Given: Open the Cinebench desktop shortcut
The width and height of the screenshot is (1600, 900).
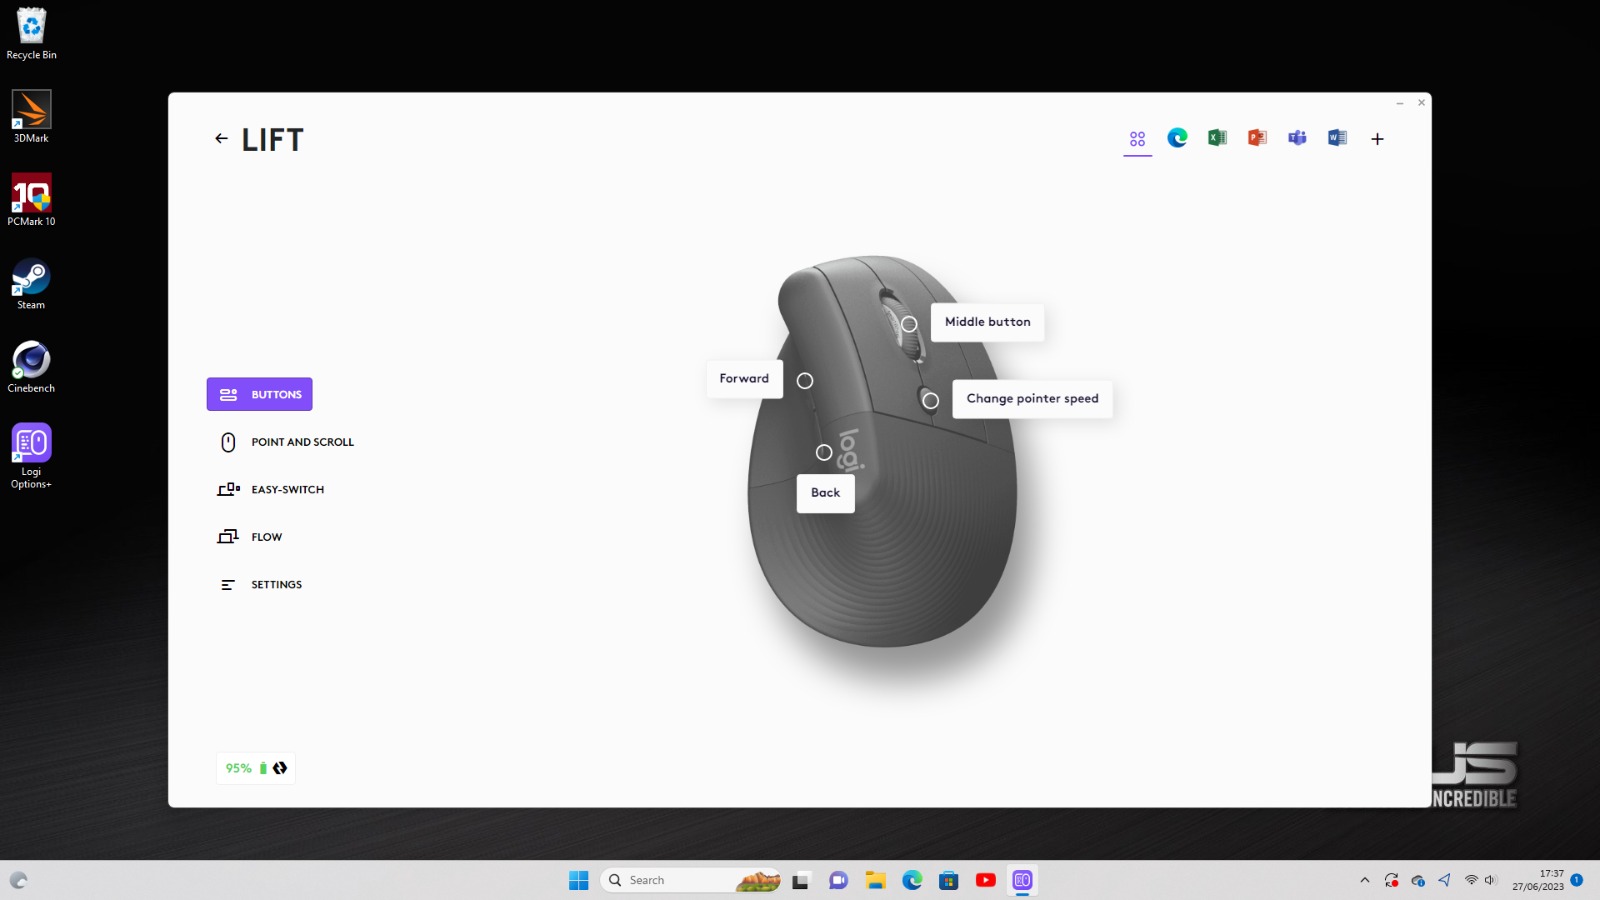Looking at the screenshot, I should click(31, 367).
